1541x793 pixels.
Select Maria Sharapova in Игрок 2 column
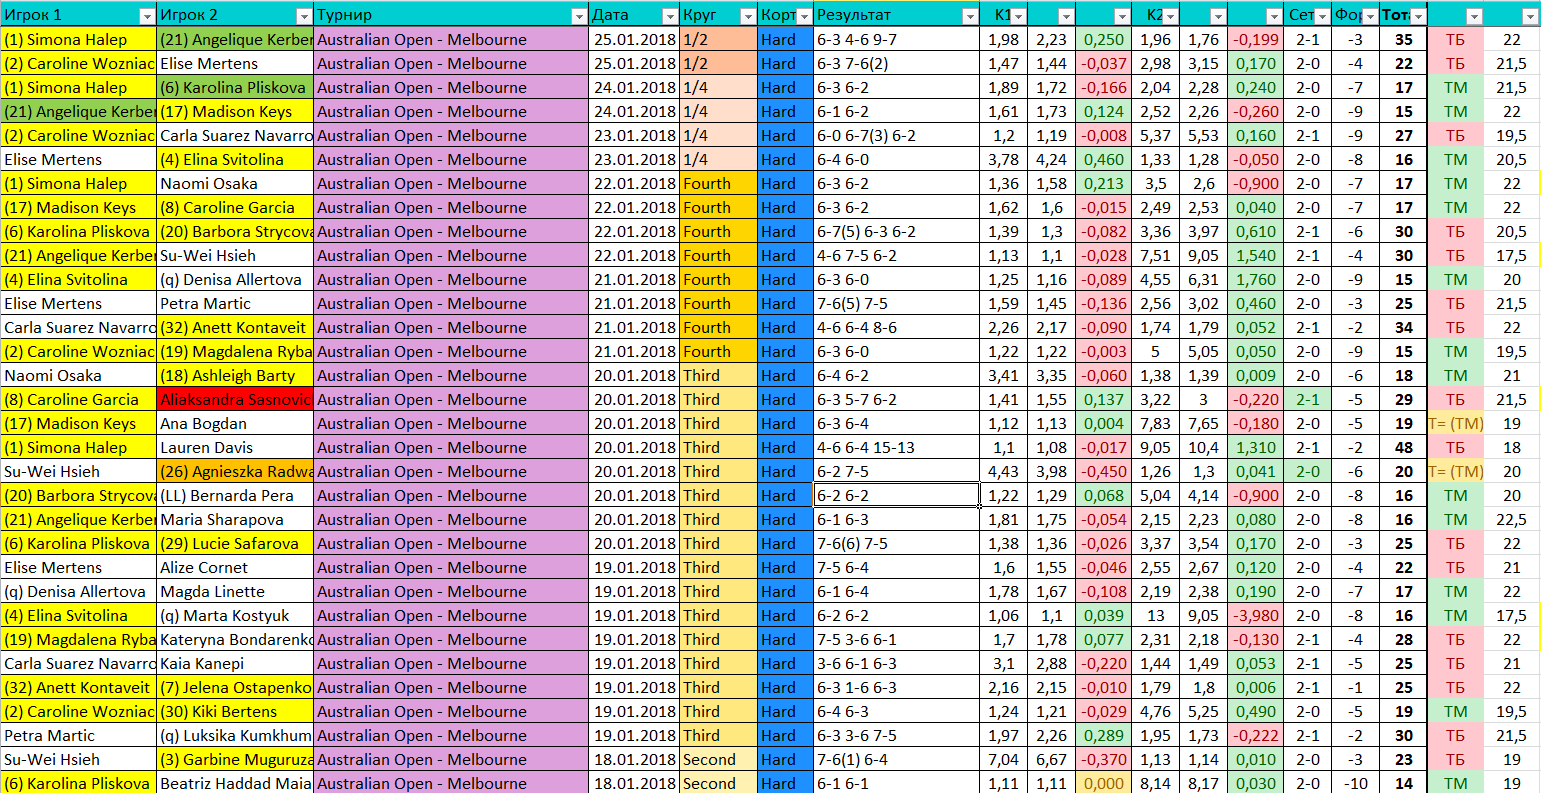coord(235,519)
